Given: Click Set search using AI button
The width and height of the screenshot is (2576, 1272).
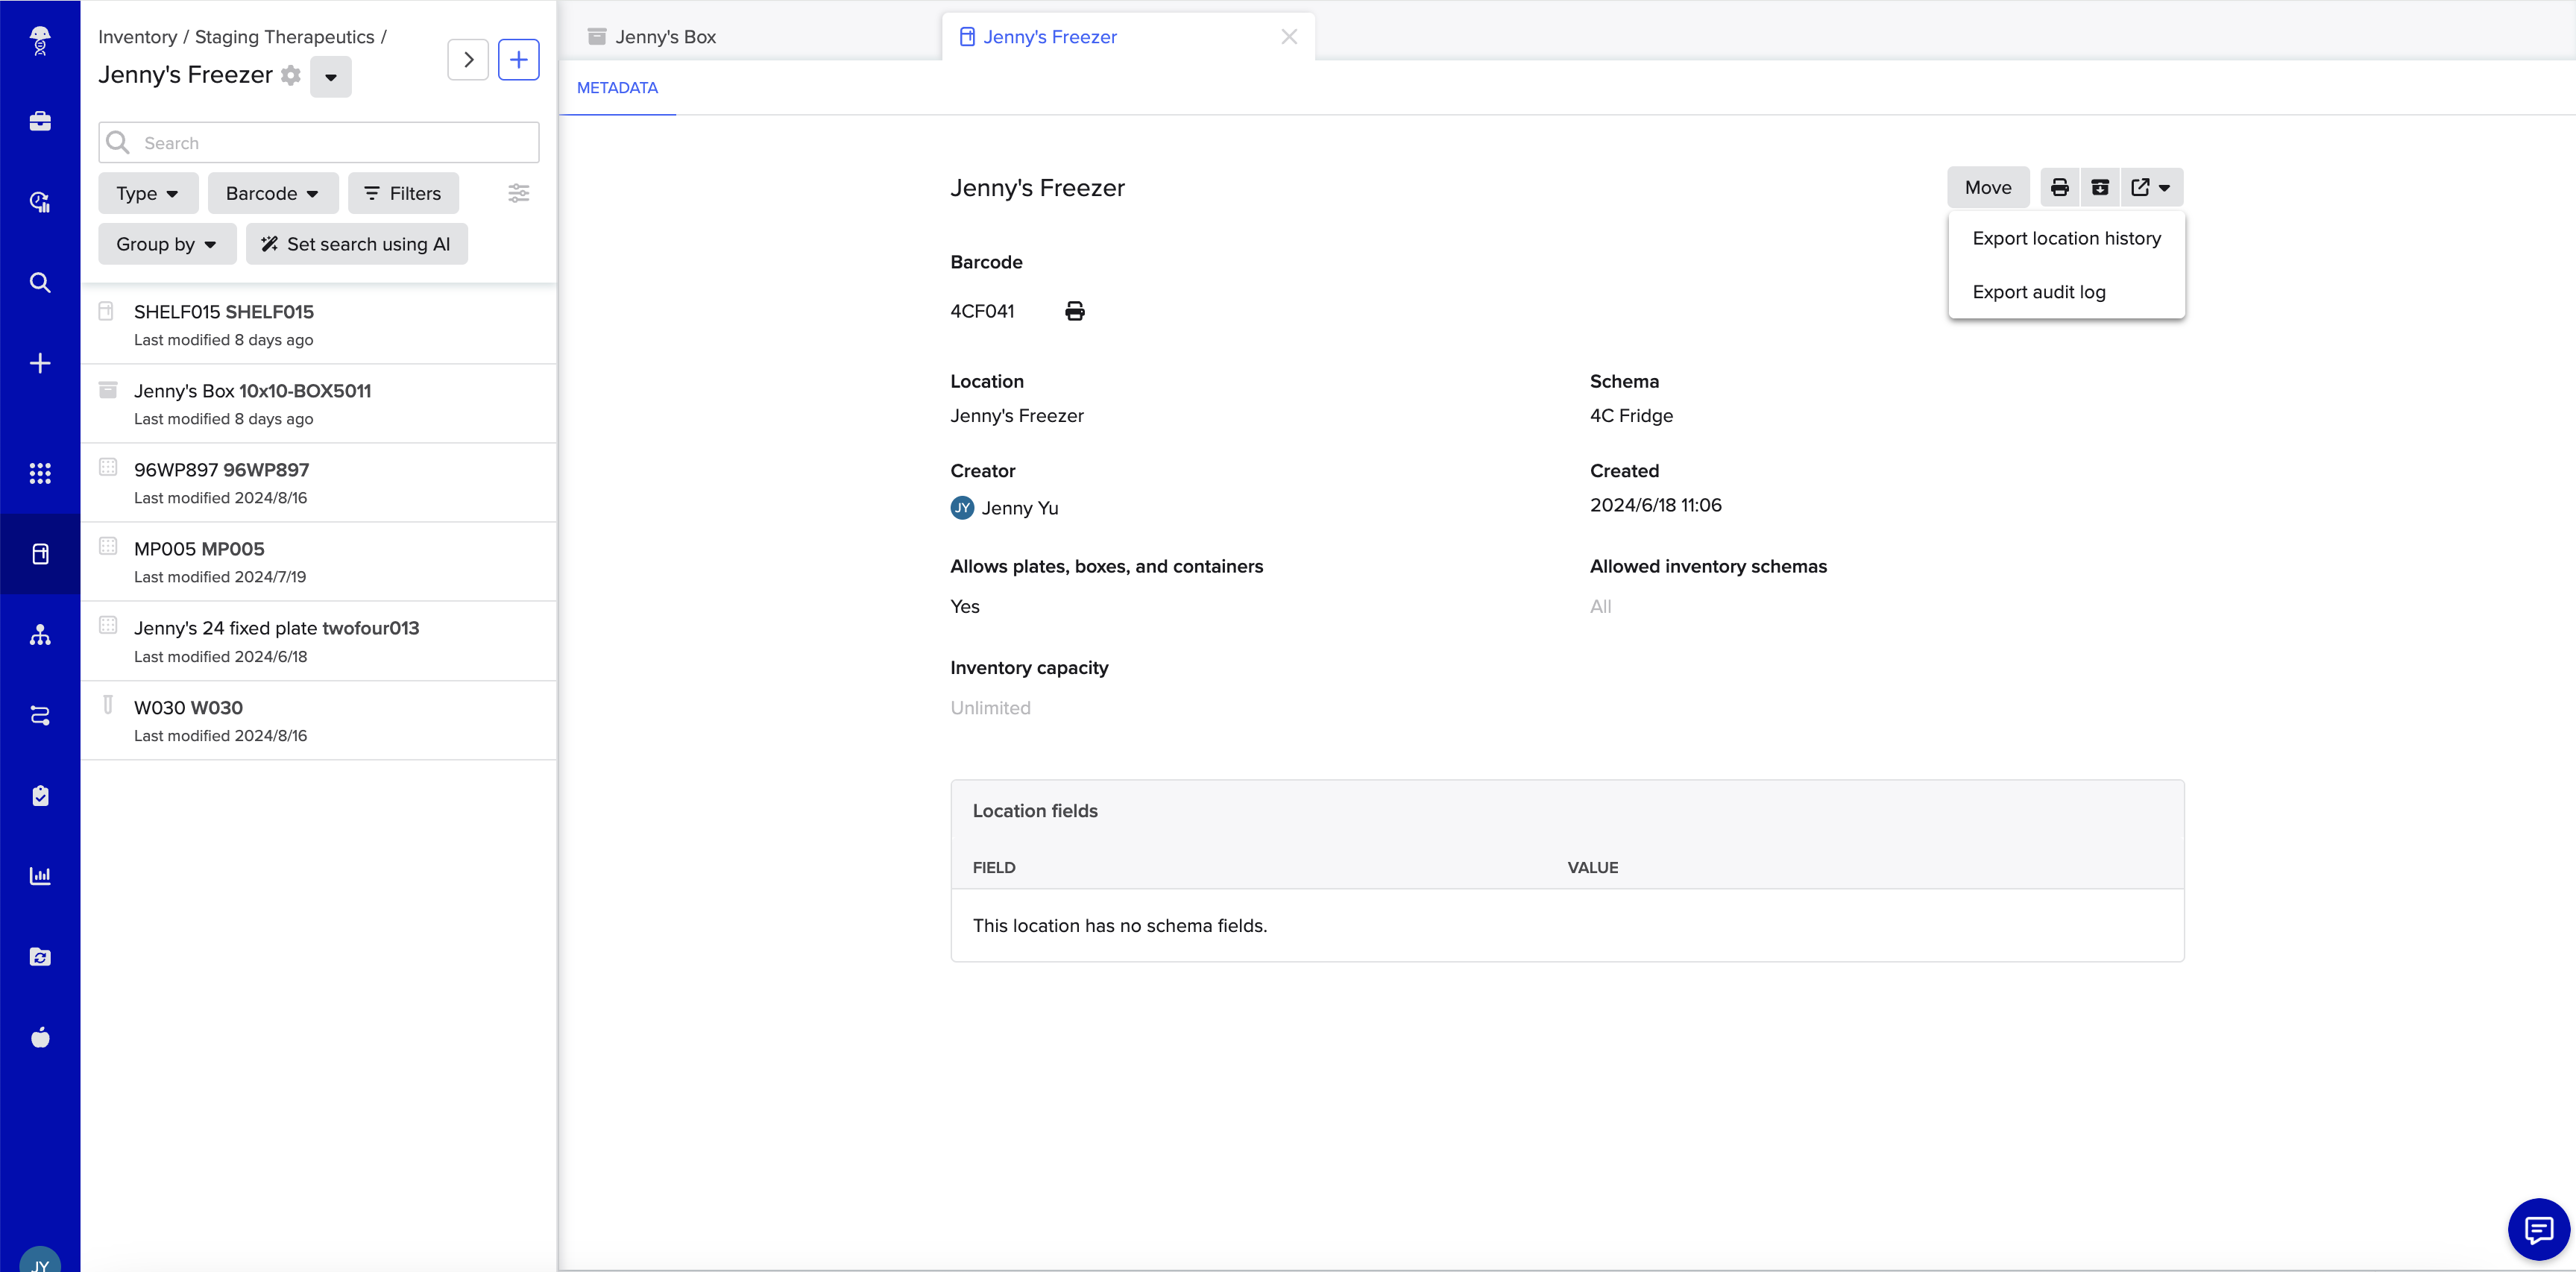Looking at the screenshot, I should coord(356,244).
